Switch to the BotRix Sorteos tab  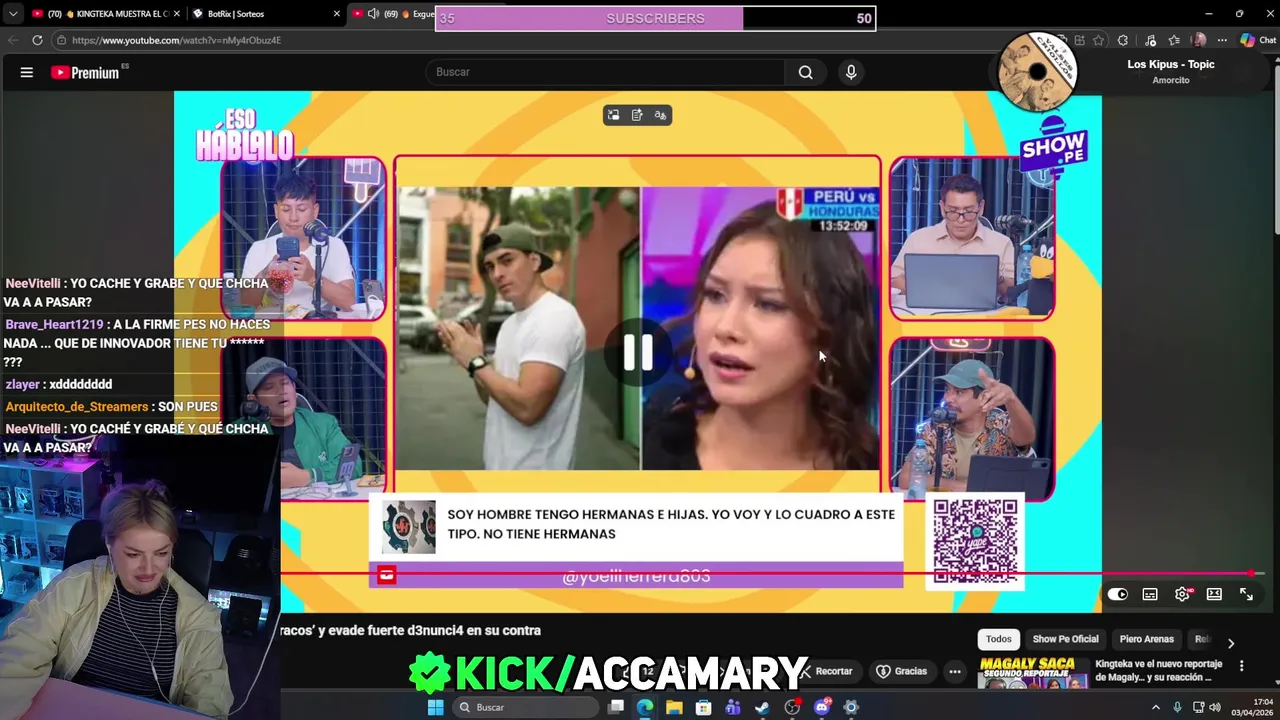click(x=255, y=14)
